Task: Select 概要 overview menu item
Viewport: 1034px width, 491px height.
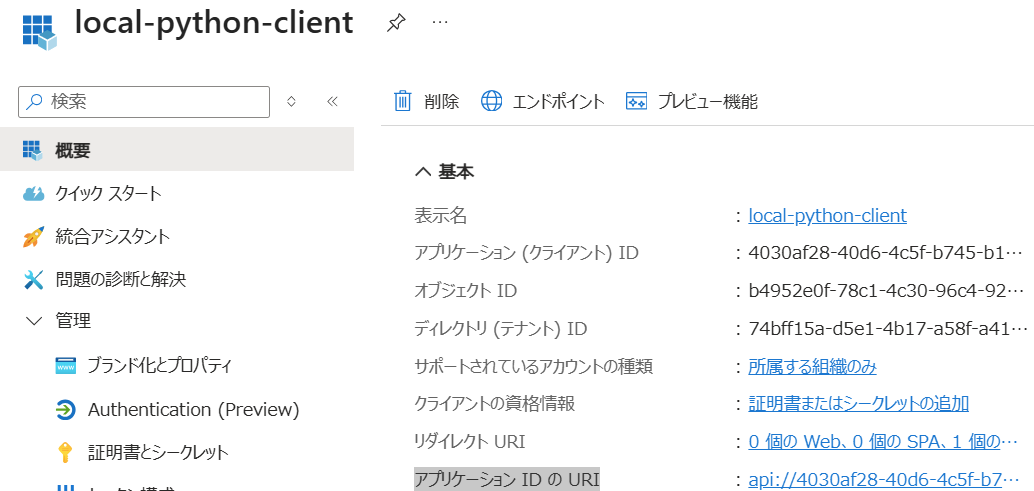Action: click(177, 150)
